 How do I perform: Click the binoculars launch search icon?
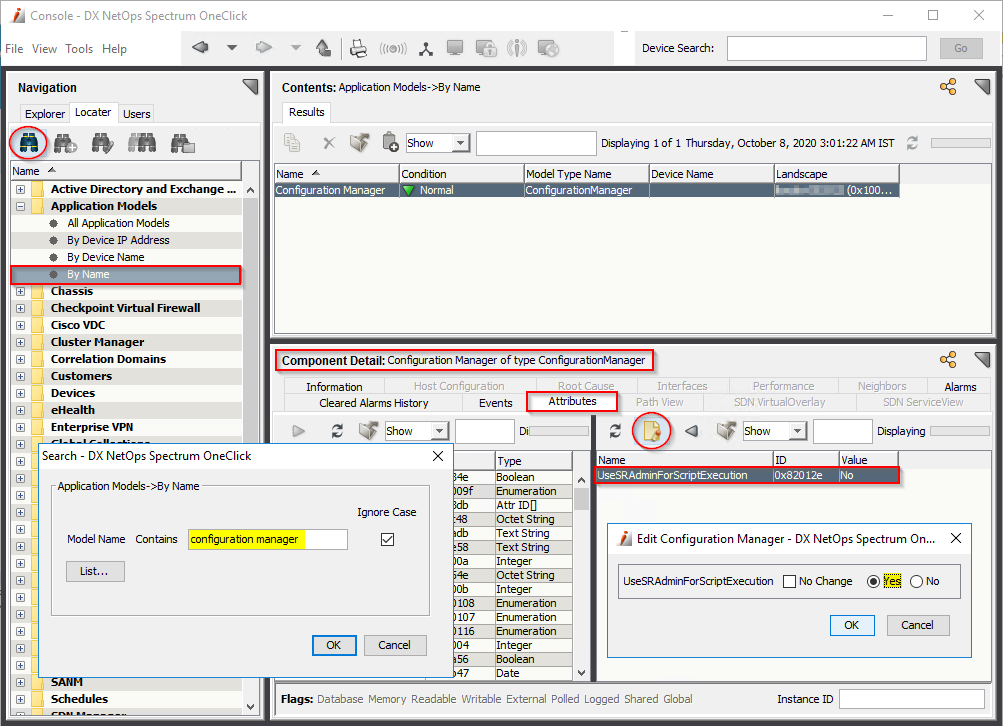[29, 143]
